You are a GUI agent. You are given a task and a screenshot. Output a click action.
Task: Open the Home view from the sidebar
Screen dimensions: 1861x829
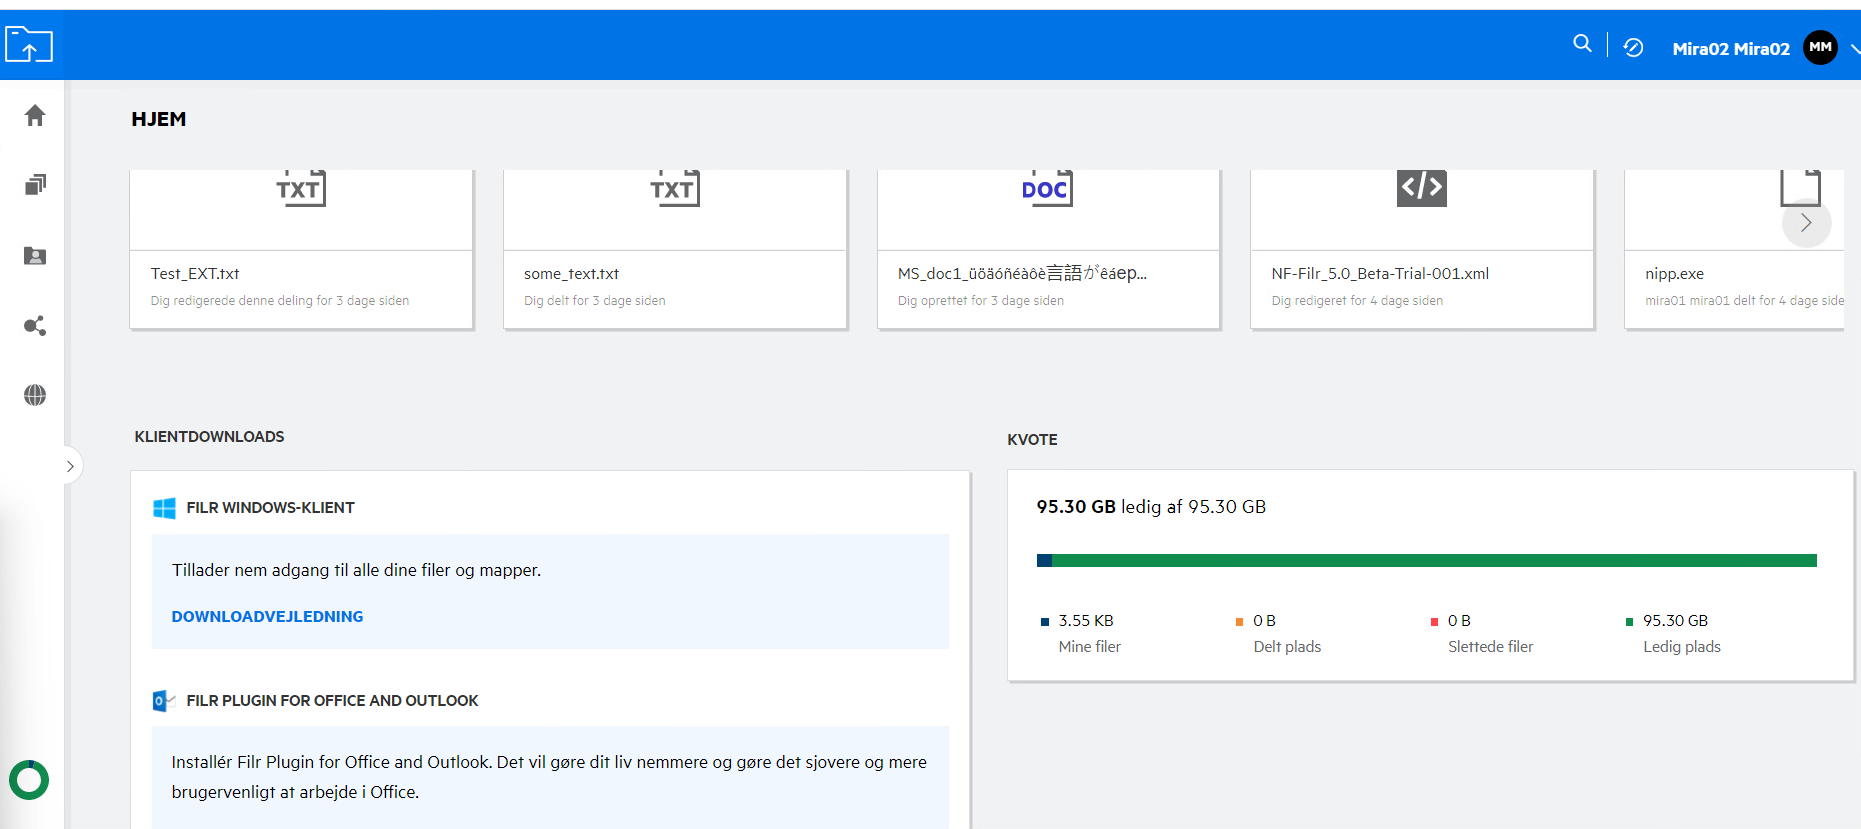coord(35,116)
